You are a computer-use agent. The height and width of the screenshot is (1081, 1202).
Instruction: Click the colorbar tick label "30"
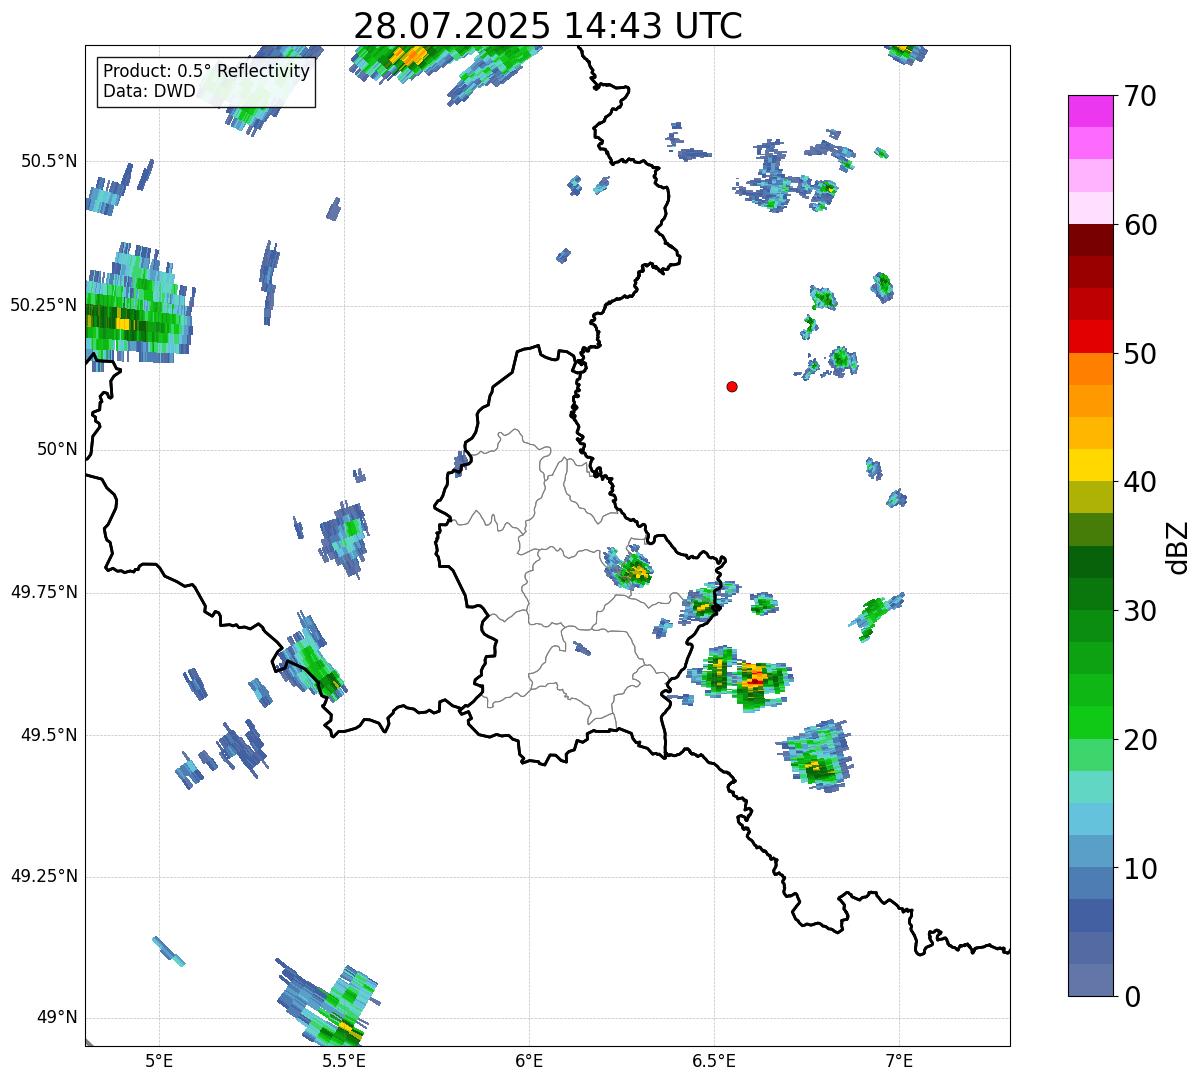point(1140,611)
